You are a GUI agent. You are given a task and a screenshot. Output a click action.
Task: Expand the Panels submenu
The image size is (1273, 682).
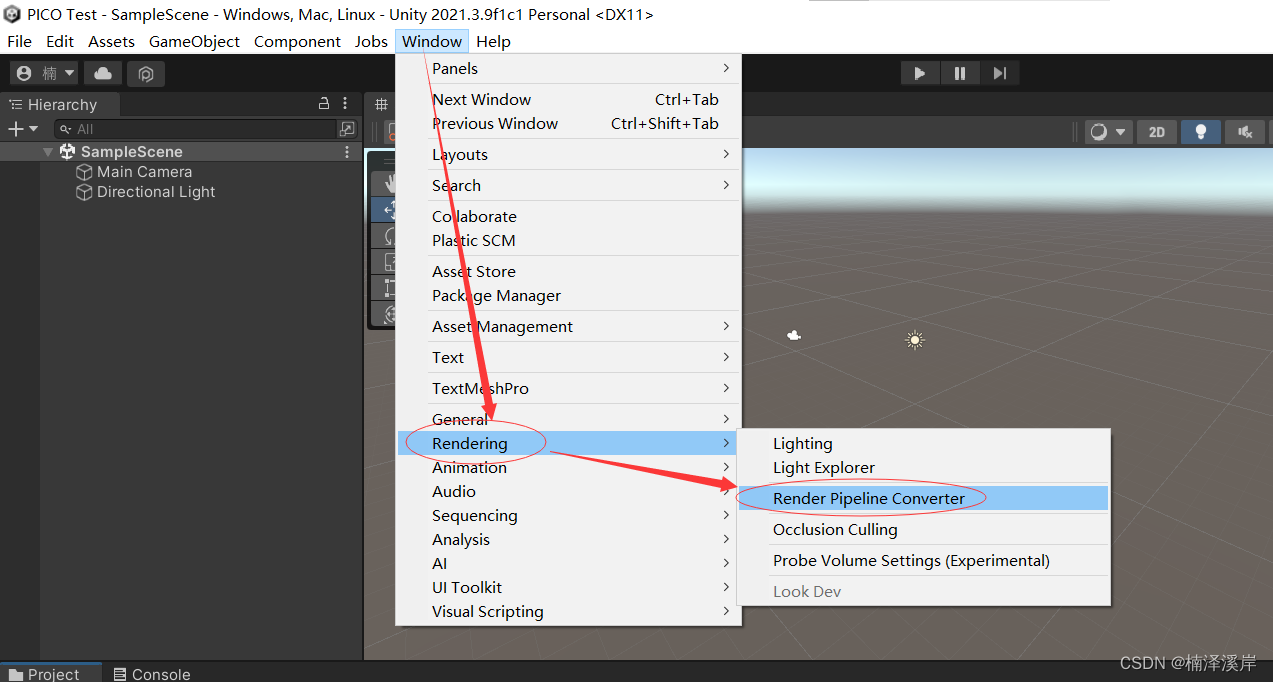click(x=568, y=68)
